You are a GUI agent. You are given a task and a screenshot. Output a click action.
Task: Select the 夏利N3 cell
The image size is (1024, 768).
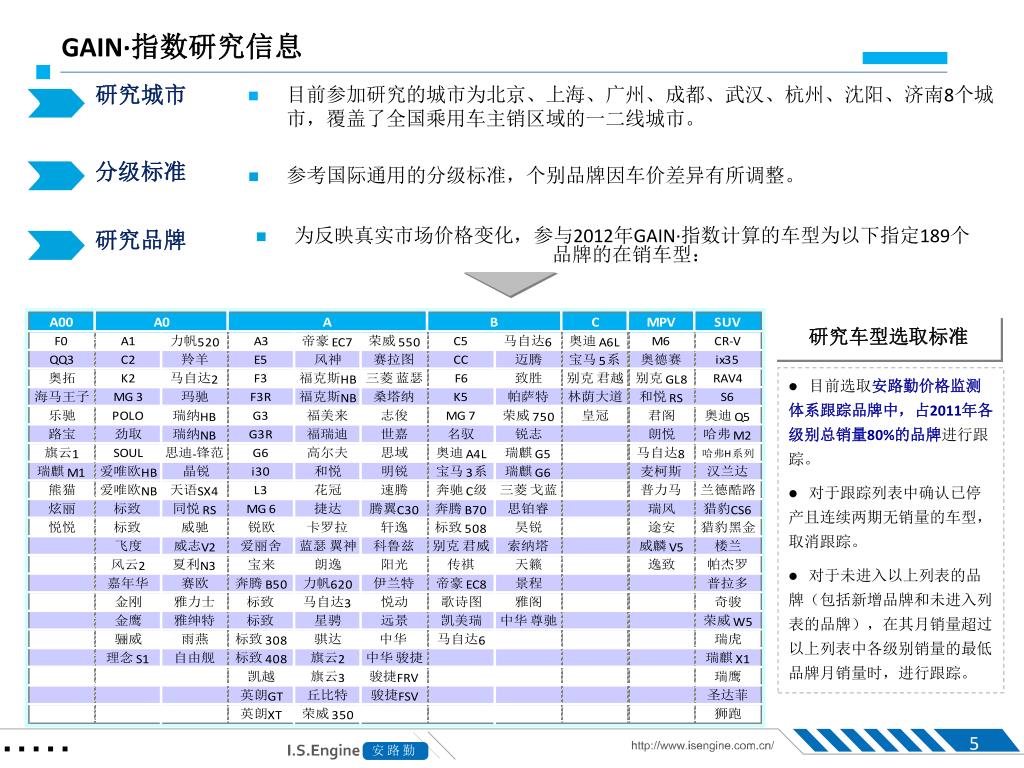click(x=195, y=564)
